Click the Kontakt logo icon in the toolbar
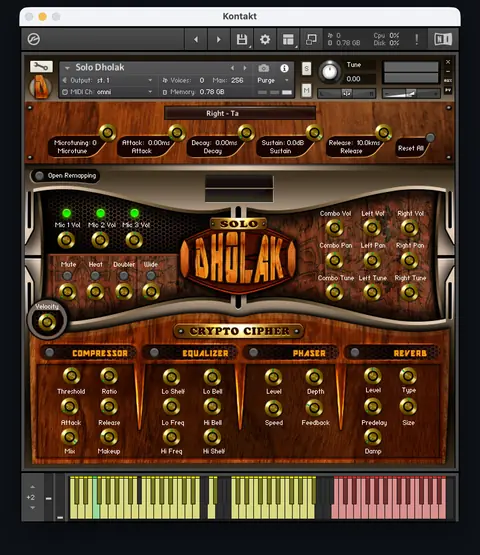This screenshot has height=555, width=480. click(34, 39)
